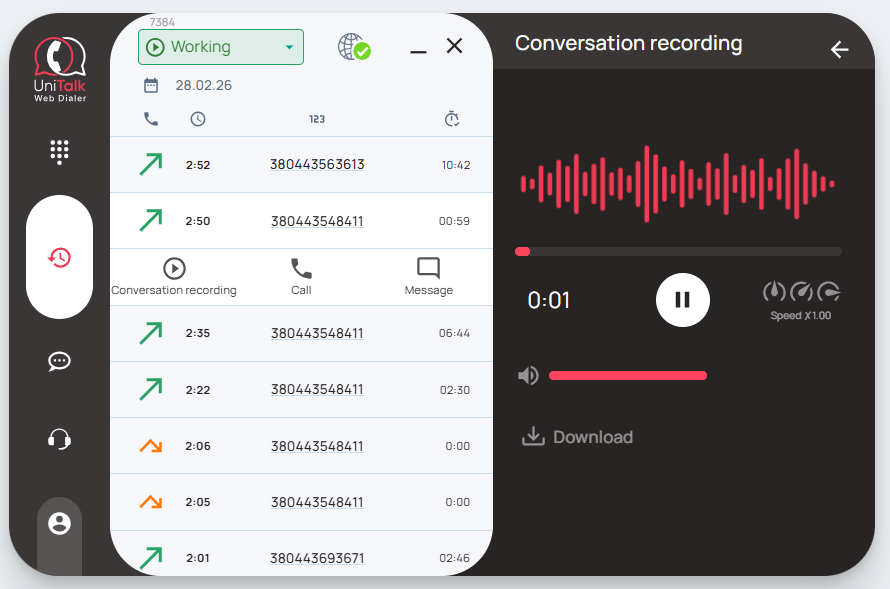Viewport: 890px width, 589px height.
Task: Call back using the Call button
Action: coord(301,276)
